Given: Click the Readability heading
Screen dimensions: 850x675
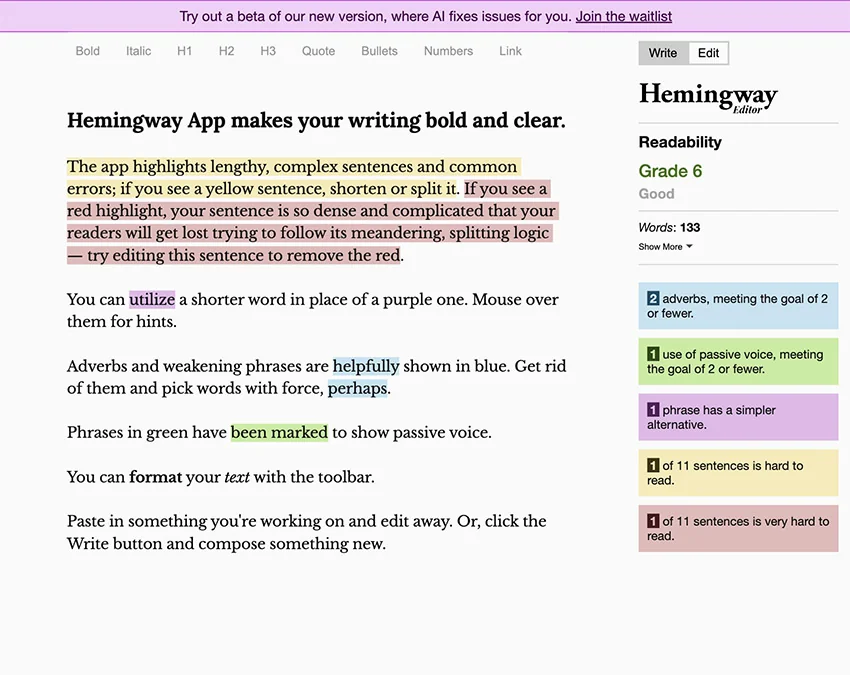Looking at the screenshot, I should click(680, 142).
